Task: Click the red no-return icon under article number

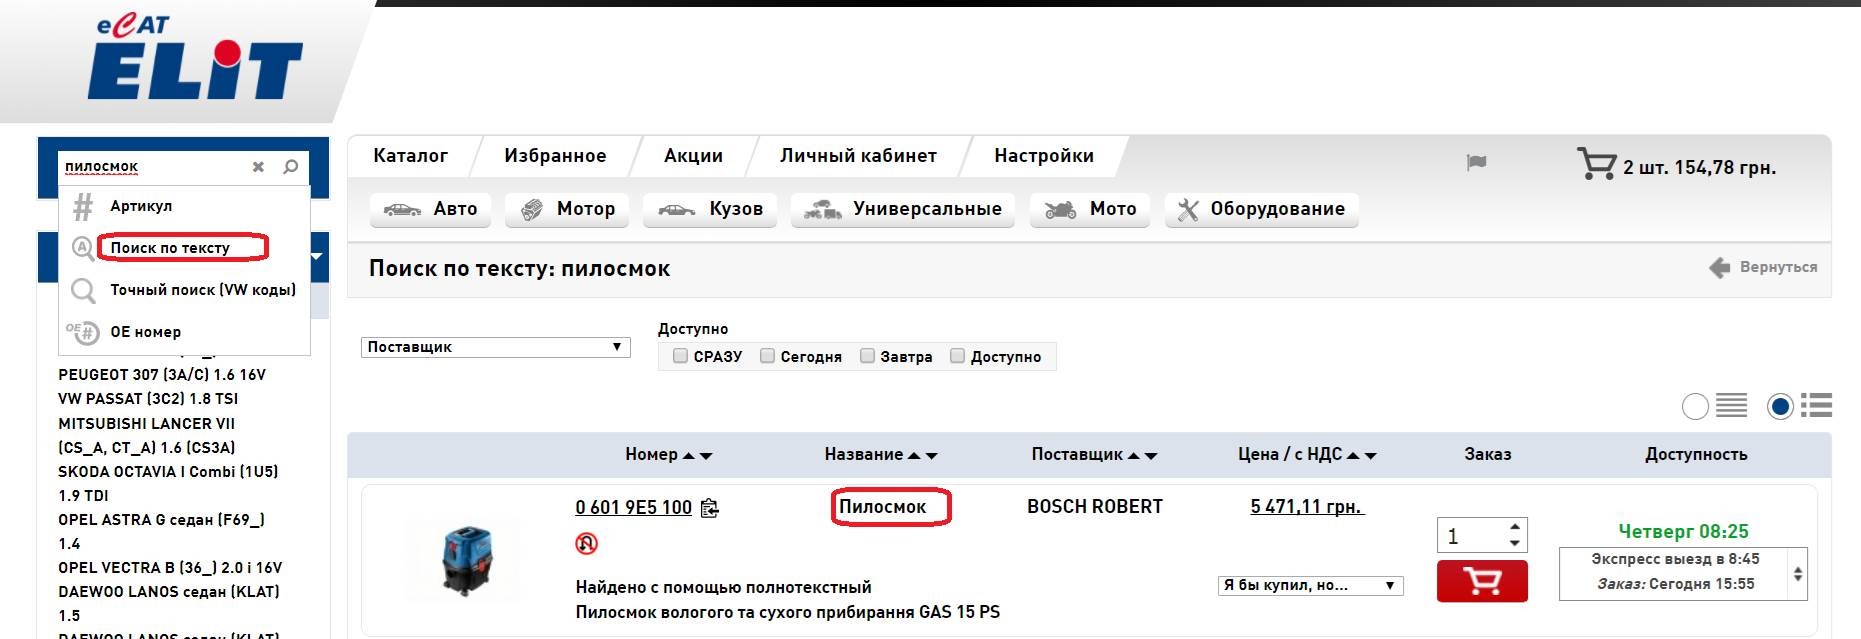Action: coord(587,543)
